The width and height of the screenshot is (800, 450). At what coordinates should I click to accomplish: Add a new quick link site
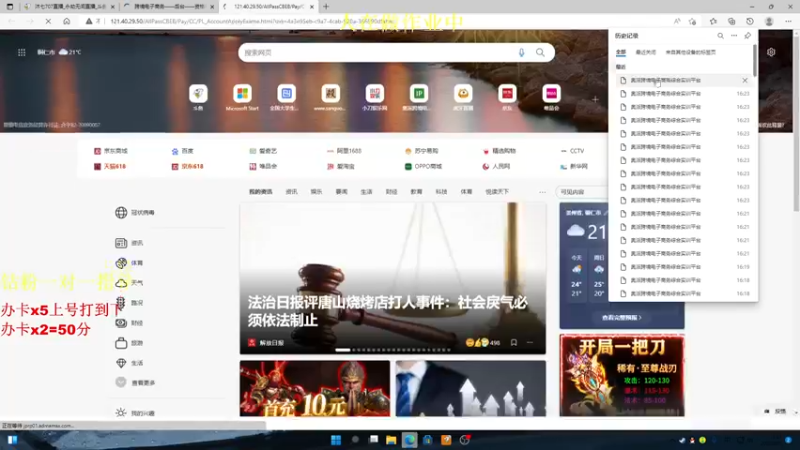pyautogui.click(x=595, y=99)
